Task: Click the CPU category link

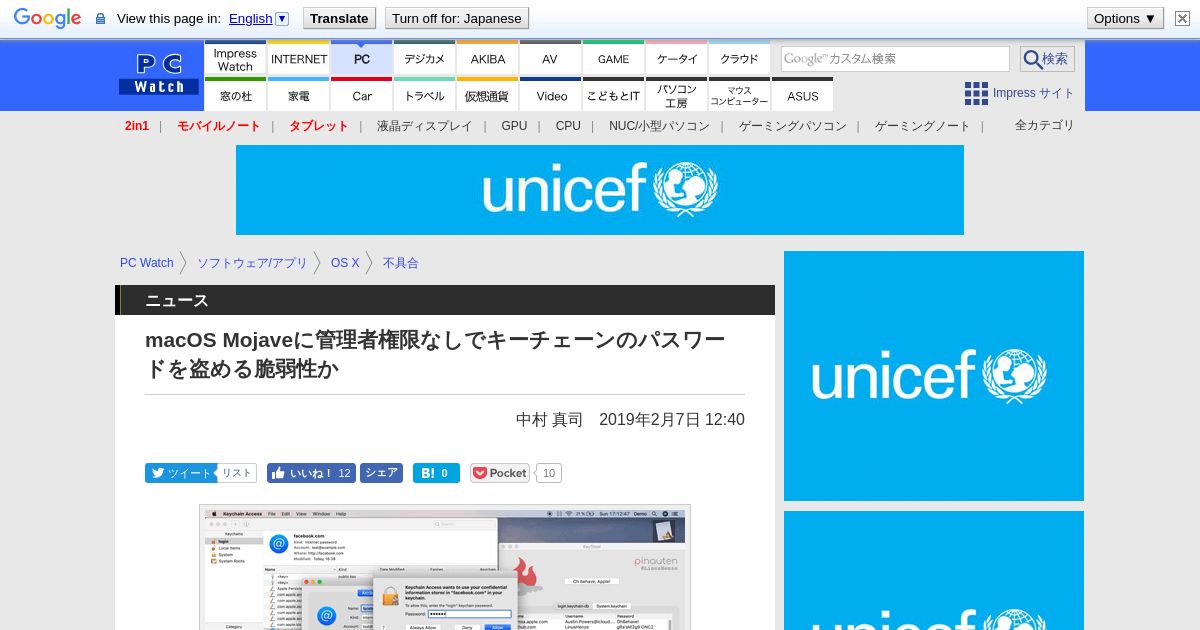Action: click(x=568, y=126)
